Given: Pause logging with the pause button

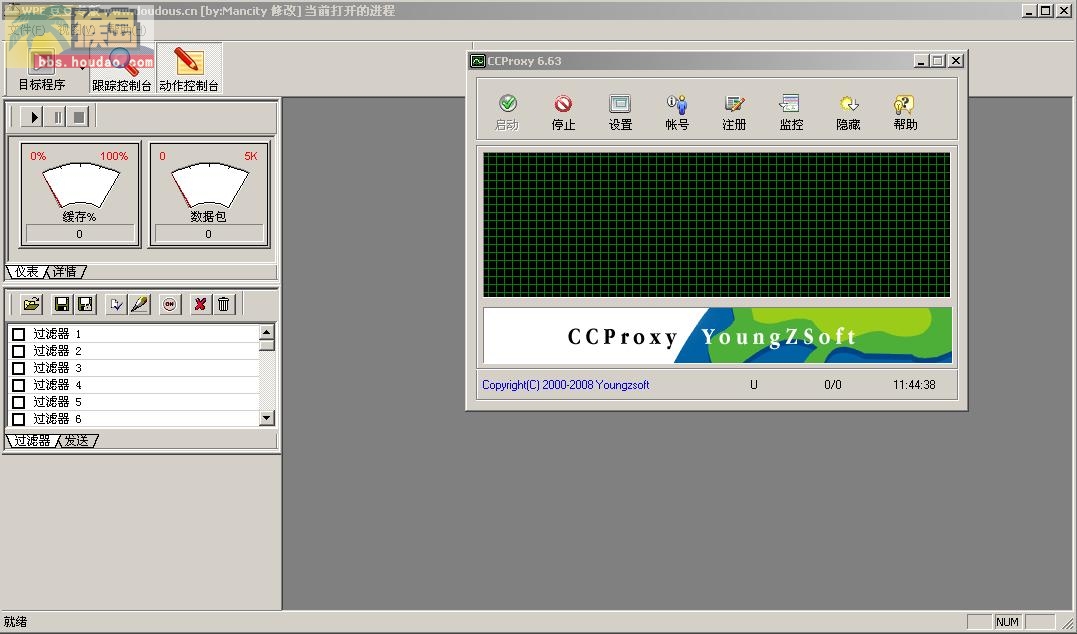Looking at the screenshot, I should pos(57,117).
